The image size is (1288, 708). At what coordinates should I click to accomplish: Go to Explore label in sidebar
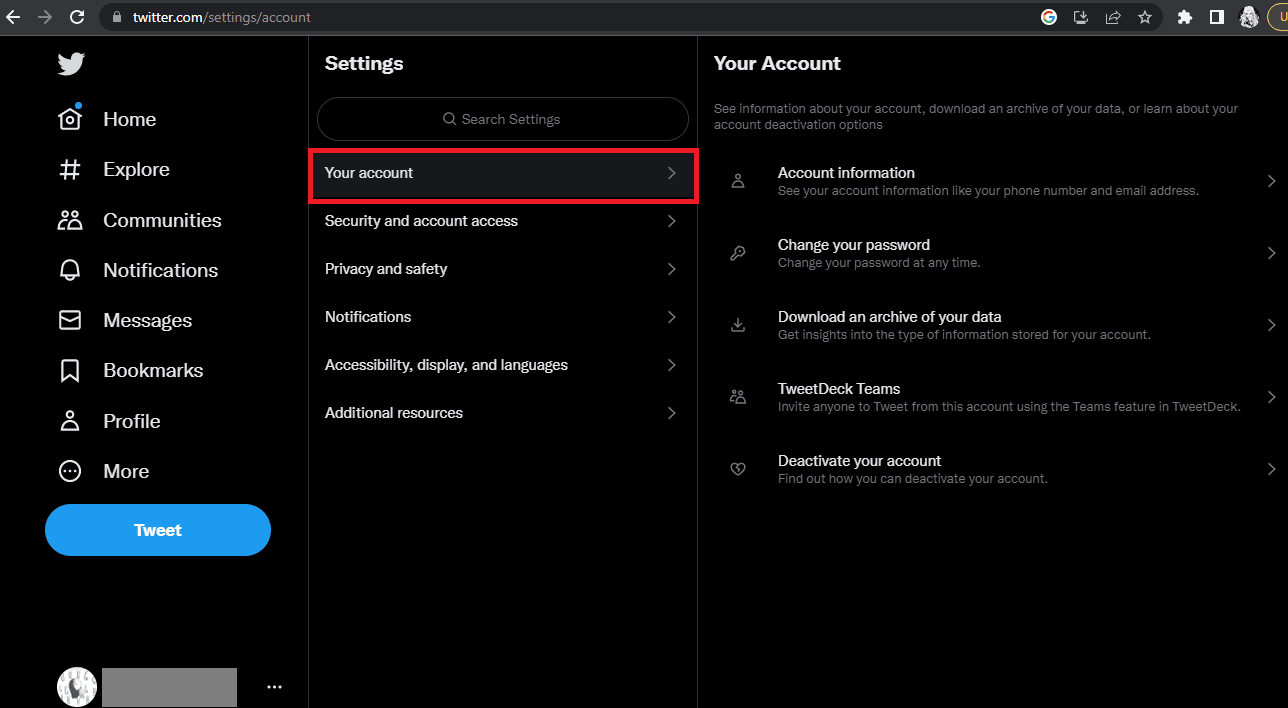click(x=136, y=169)
